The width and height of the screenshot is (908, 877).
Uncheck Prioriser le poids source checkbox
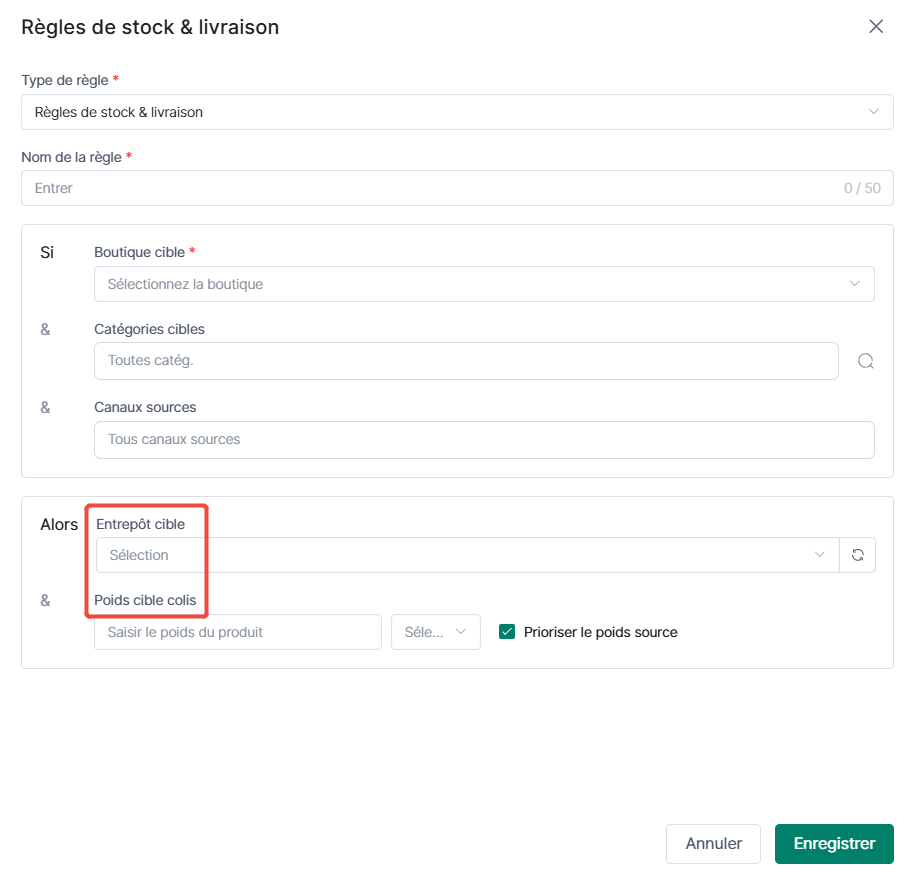pyautogui.click(x=507, y=631)
